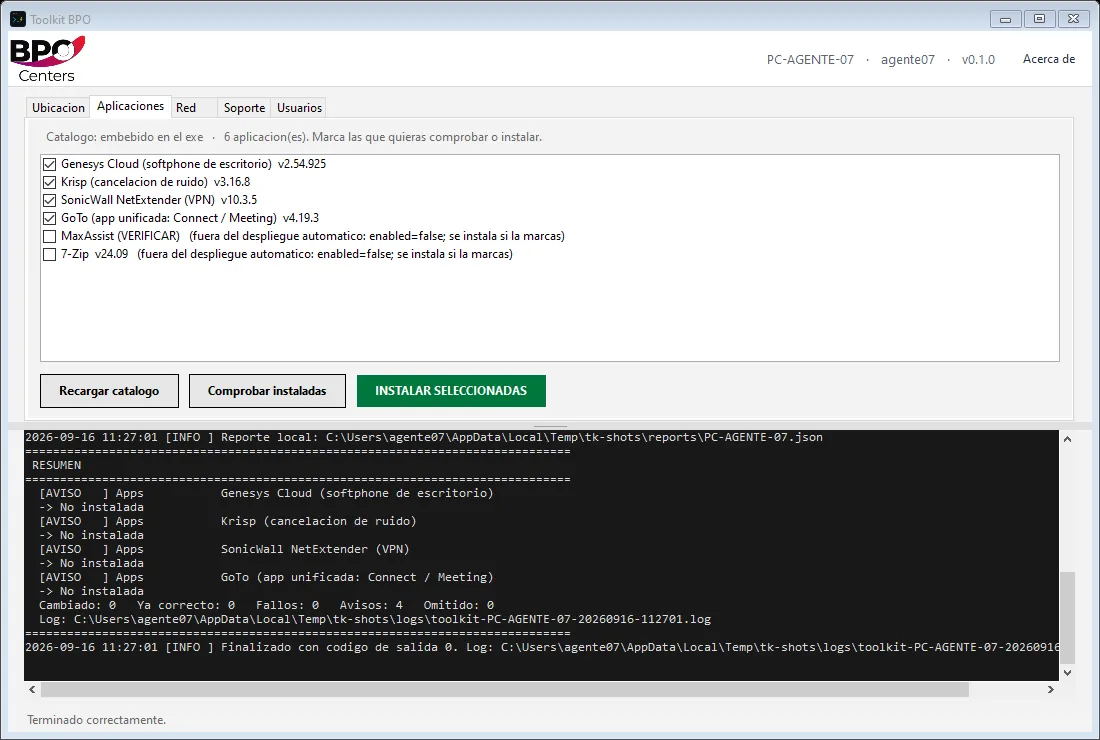Click the Reporte local log line

pos(424,437)
